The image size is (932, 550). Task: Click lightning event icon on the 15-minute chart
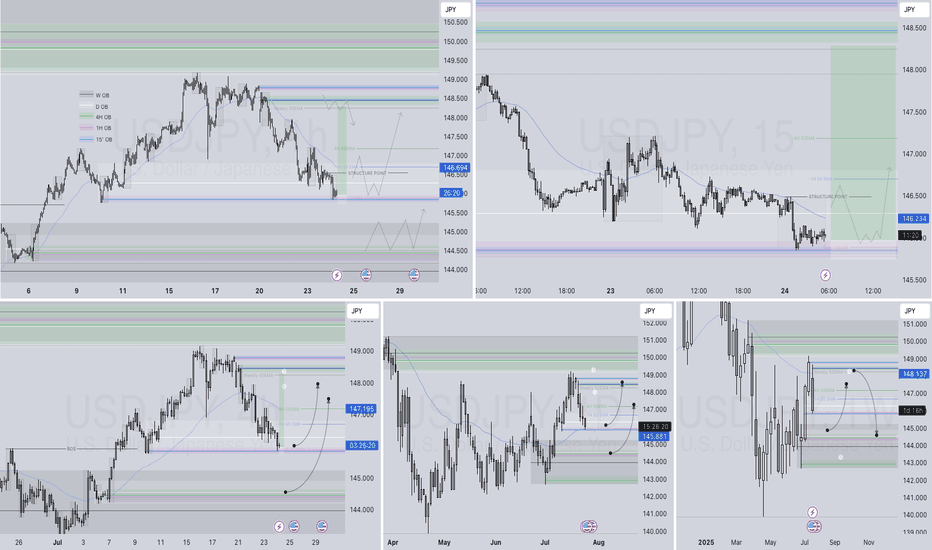826,275
